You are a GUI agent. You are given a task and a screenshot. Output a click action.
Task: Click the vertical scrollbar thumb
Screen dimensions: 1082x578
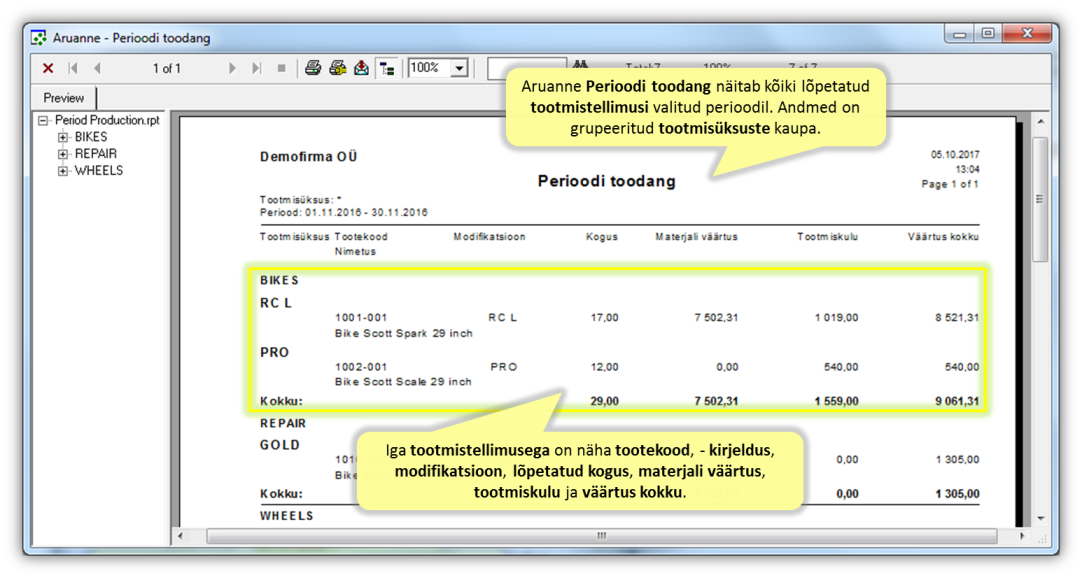coord(1040,199)
